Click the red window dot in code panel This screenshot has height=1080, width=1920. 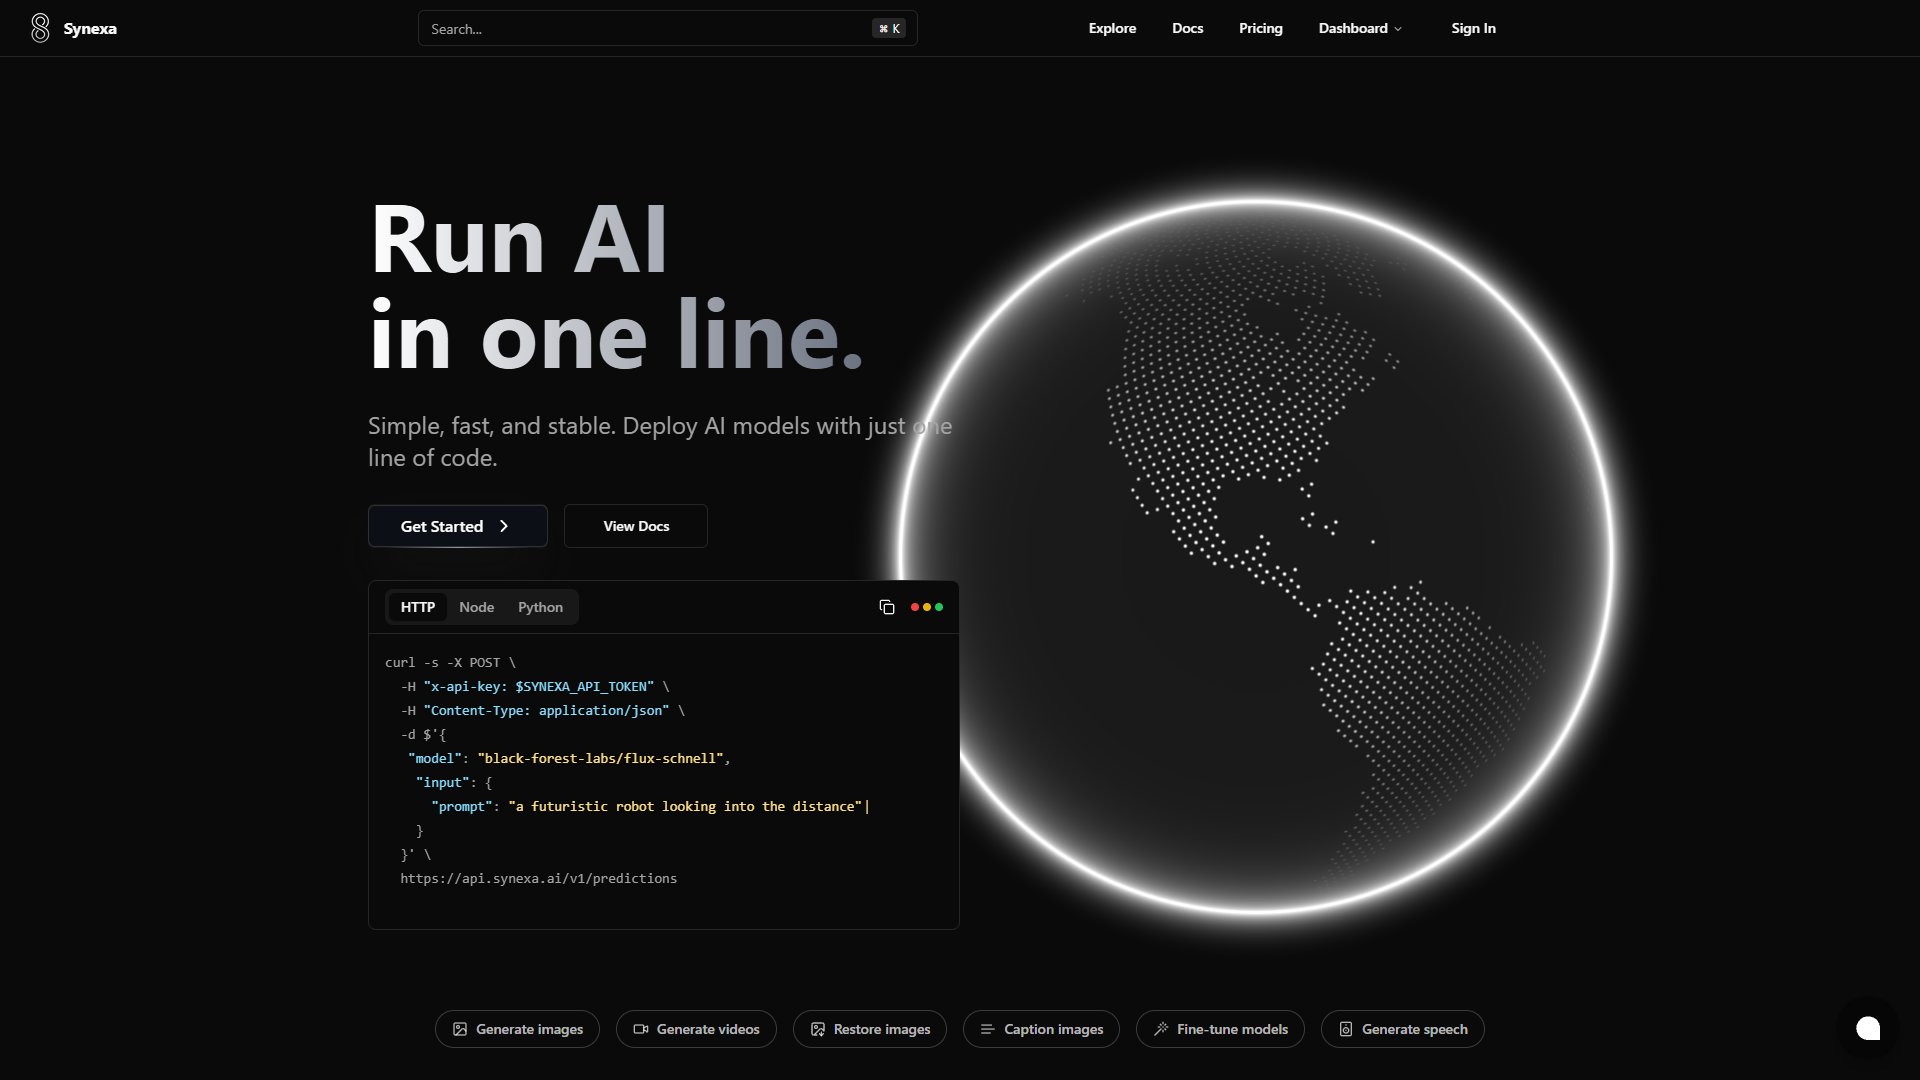click(x=915, y=607)
